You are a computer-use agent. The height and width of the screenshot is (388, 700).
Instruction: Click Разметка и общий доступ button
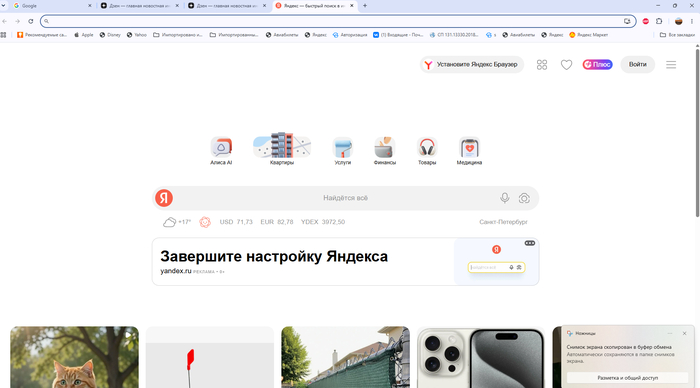tap(627, 378)
